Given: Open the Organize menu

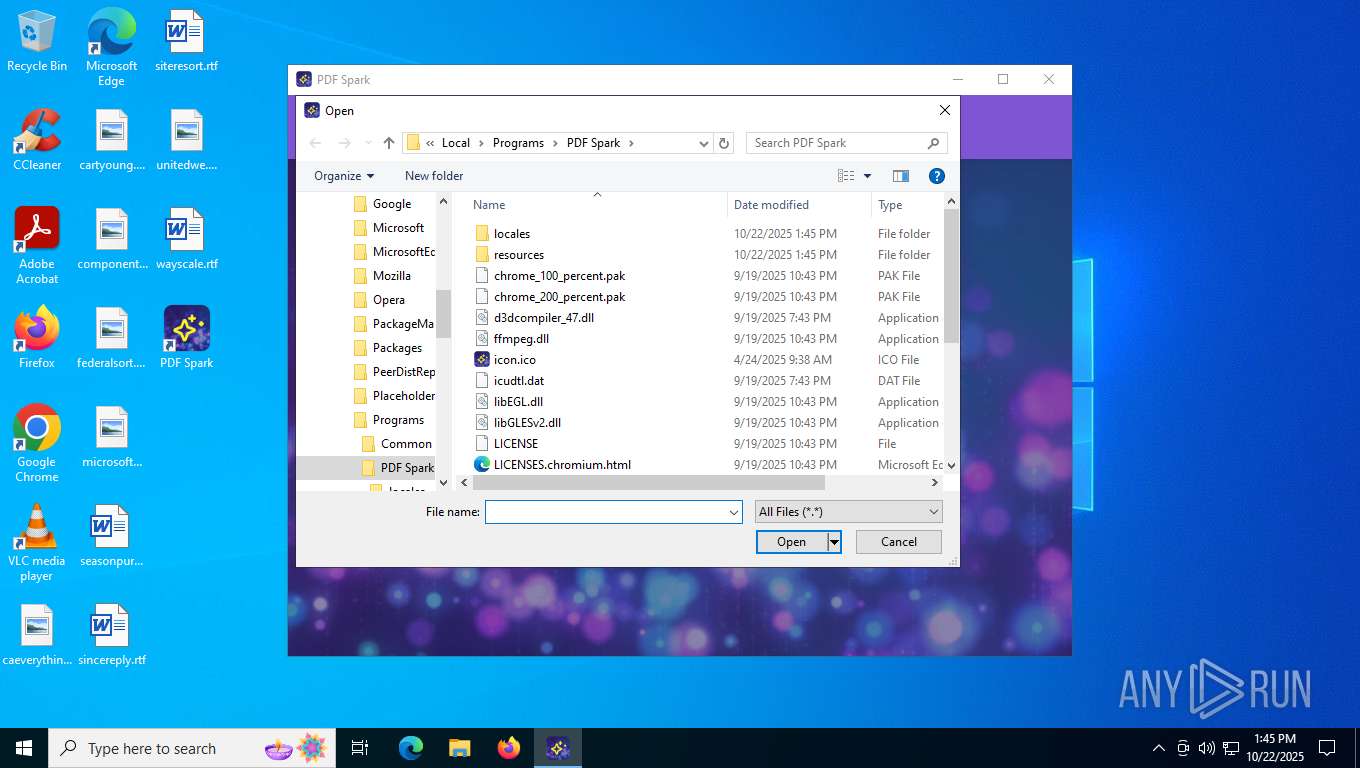Looking at the screenshot, I should coord(343,176).
